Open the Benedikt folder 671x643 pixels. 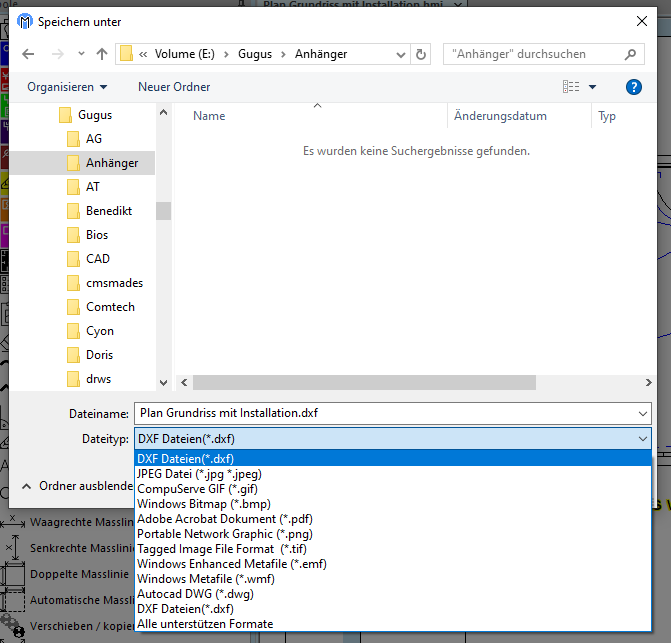coord(108,211)
